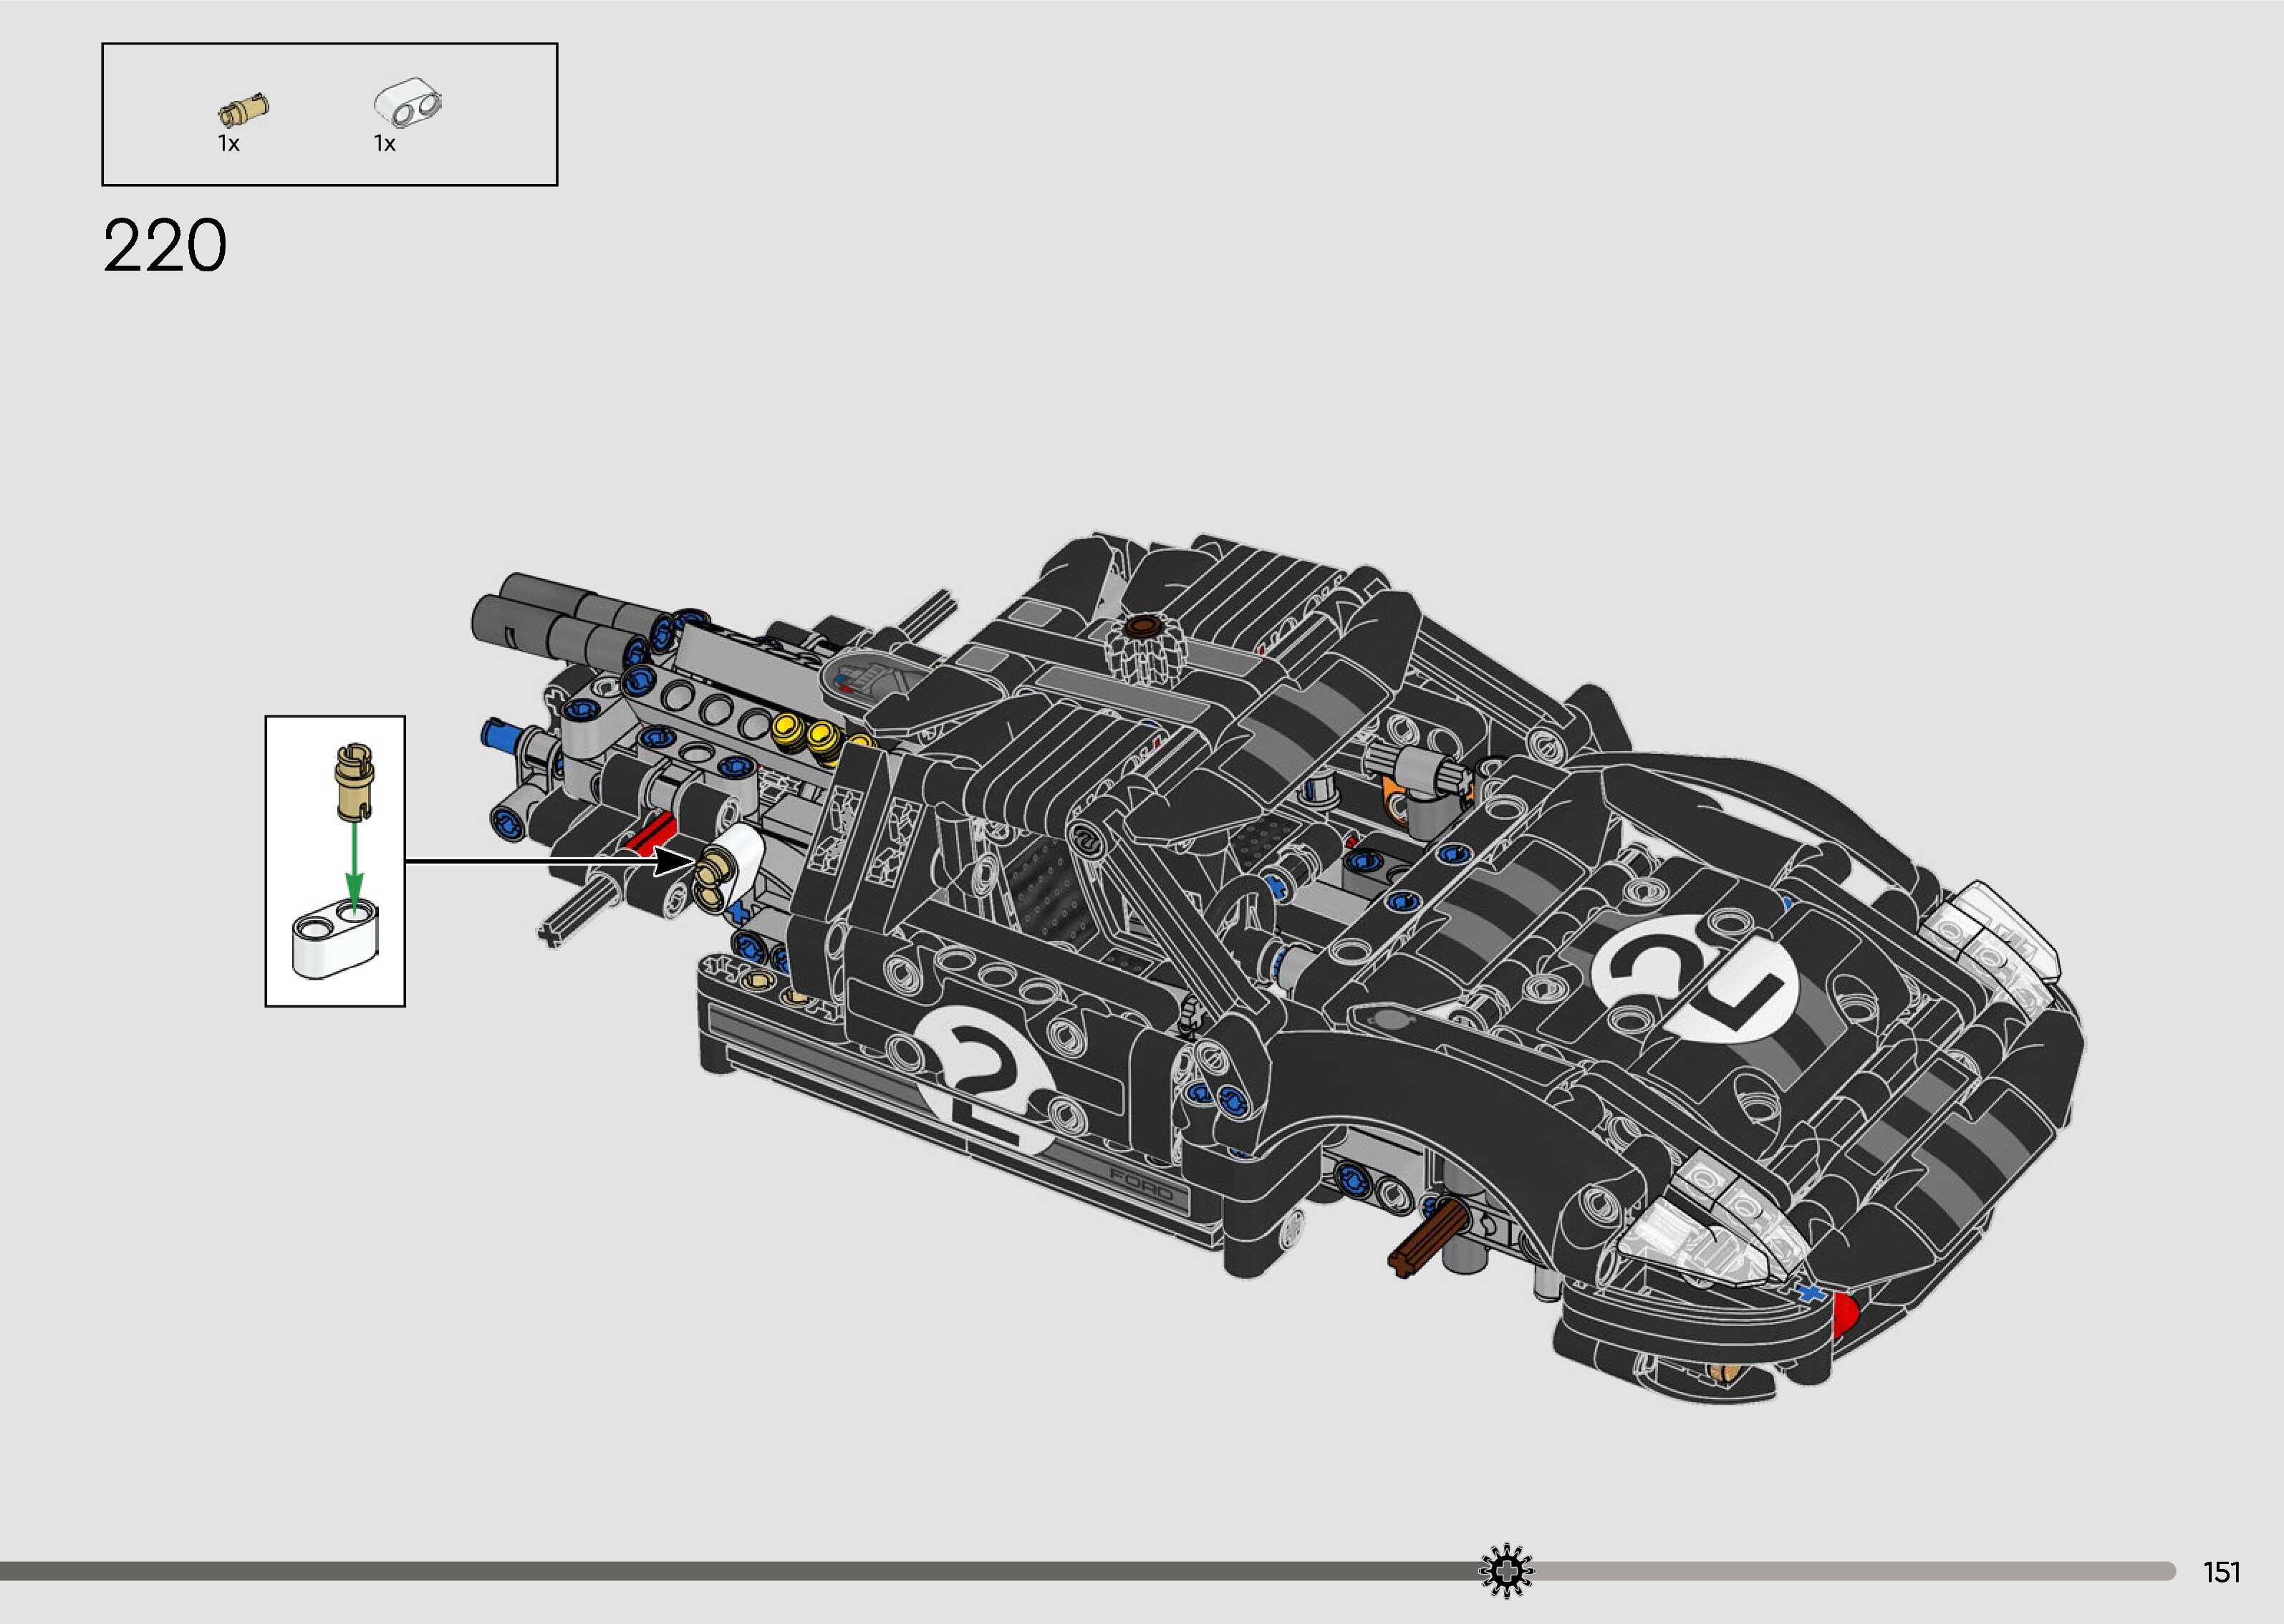Screen dimensions: 2284x1624
Task: Click the page number 151
Action: point(2221,1572)
